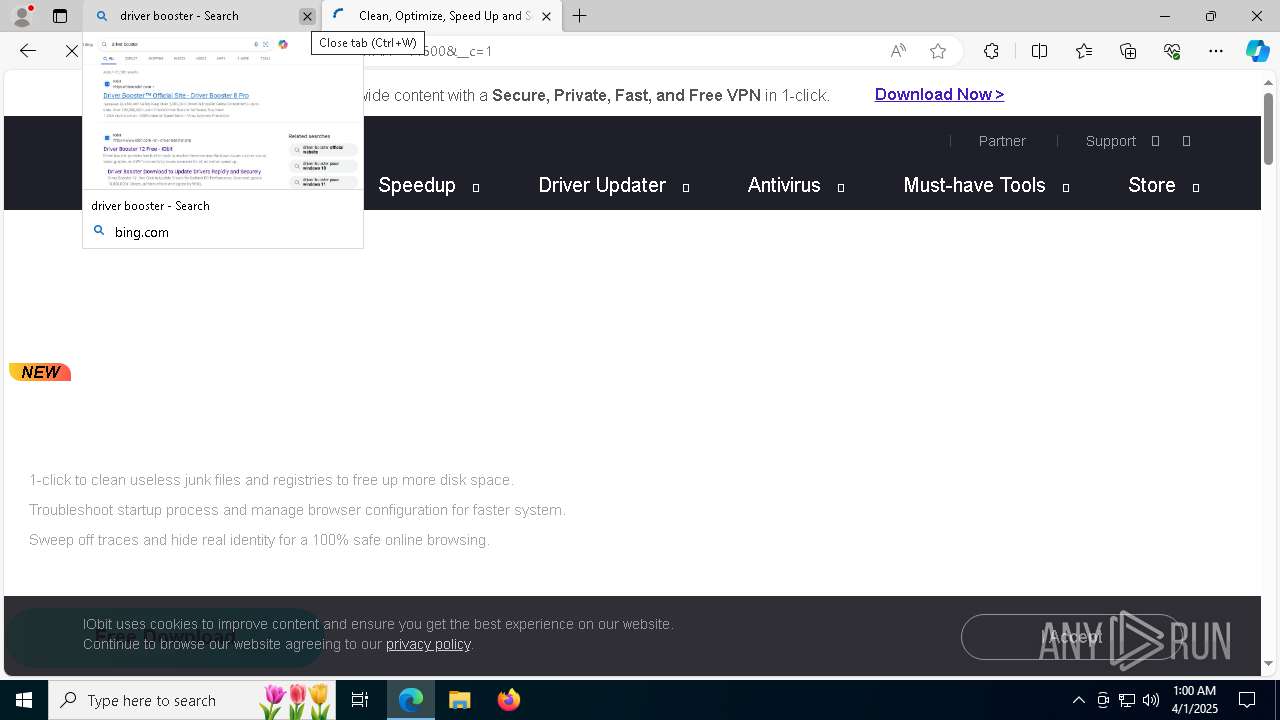Expand the Store dropdown arrow
The image size is (1280, 720).
point(1196,187)
